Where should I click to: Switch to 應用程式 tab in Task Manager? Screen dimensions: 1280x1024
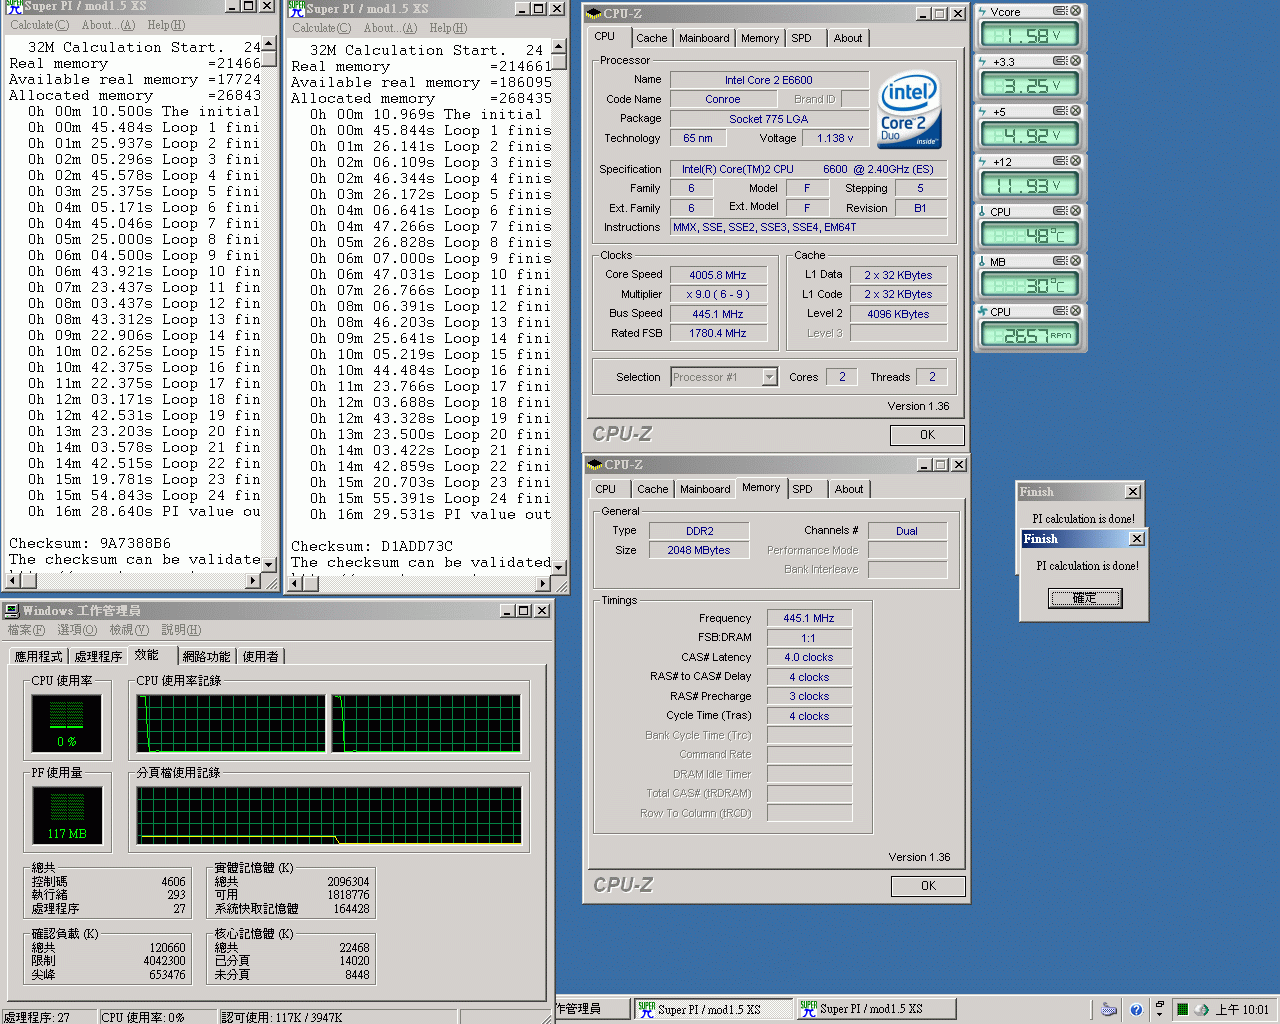[x=38, y=656]
